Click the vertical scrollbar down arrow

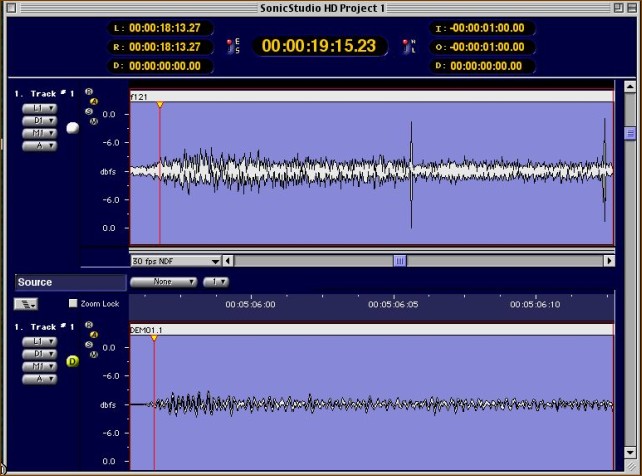630,452
